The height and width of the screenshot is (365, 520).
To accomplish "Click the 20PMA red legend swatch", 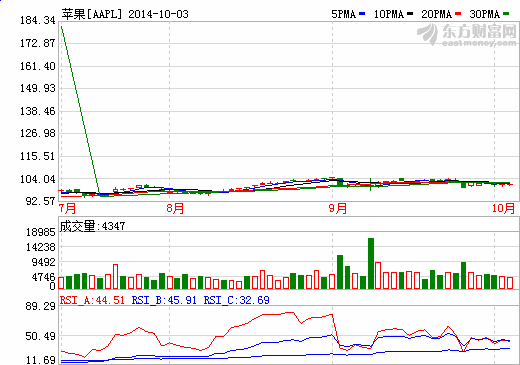I will tap(458, 14).
